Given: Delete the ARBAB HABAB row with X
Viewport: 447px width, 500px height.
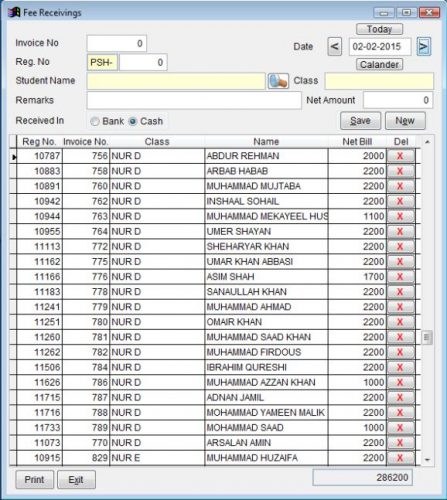Looking at the screenshot, I should pos(400,171).
